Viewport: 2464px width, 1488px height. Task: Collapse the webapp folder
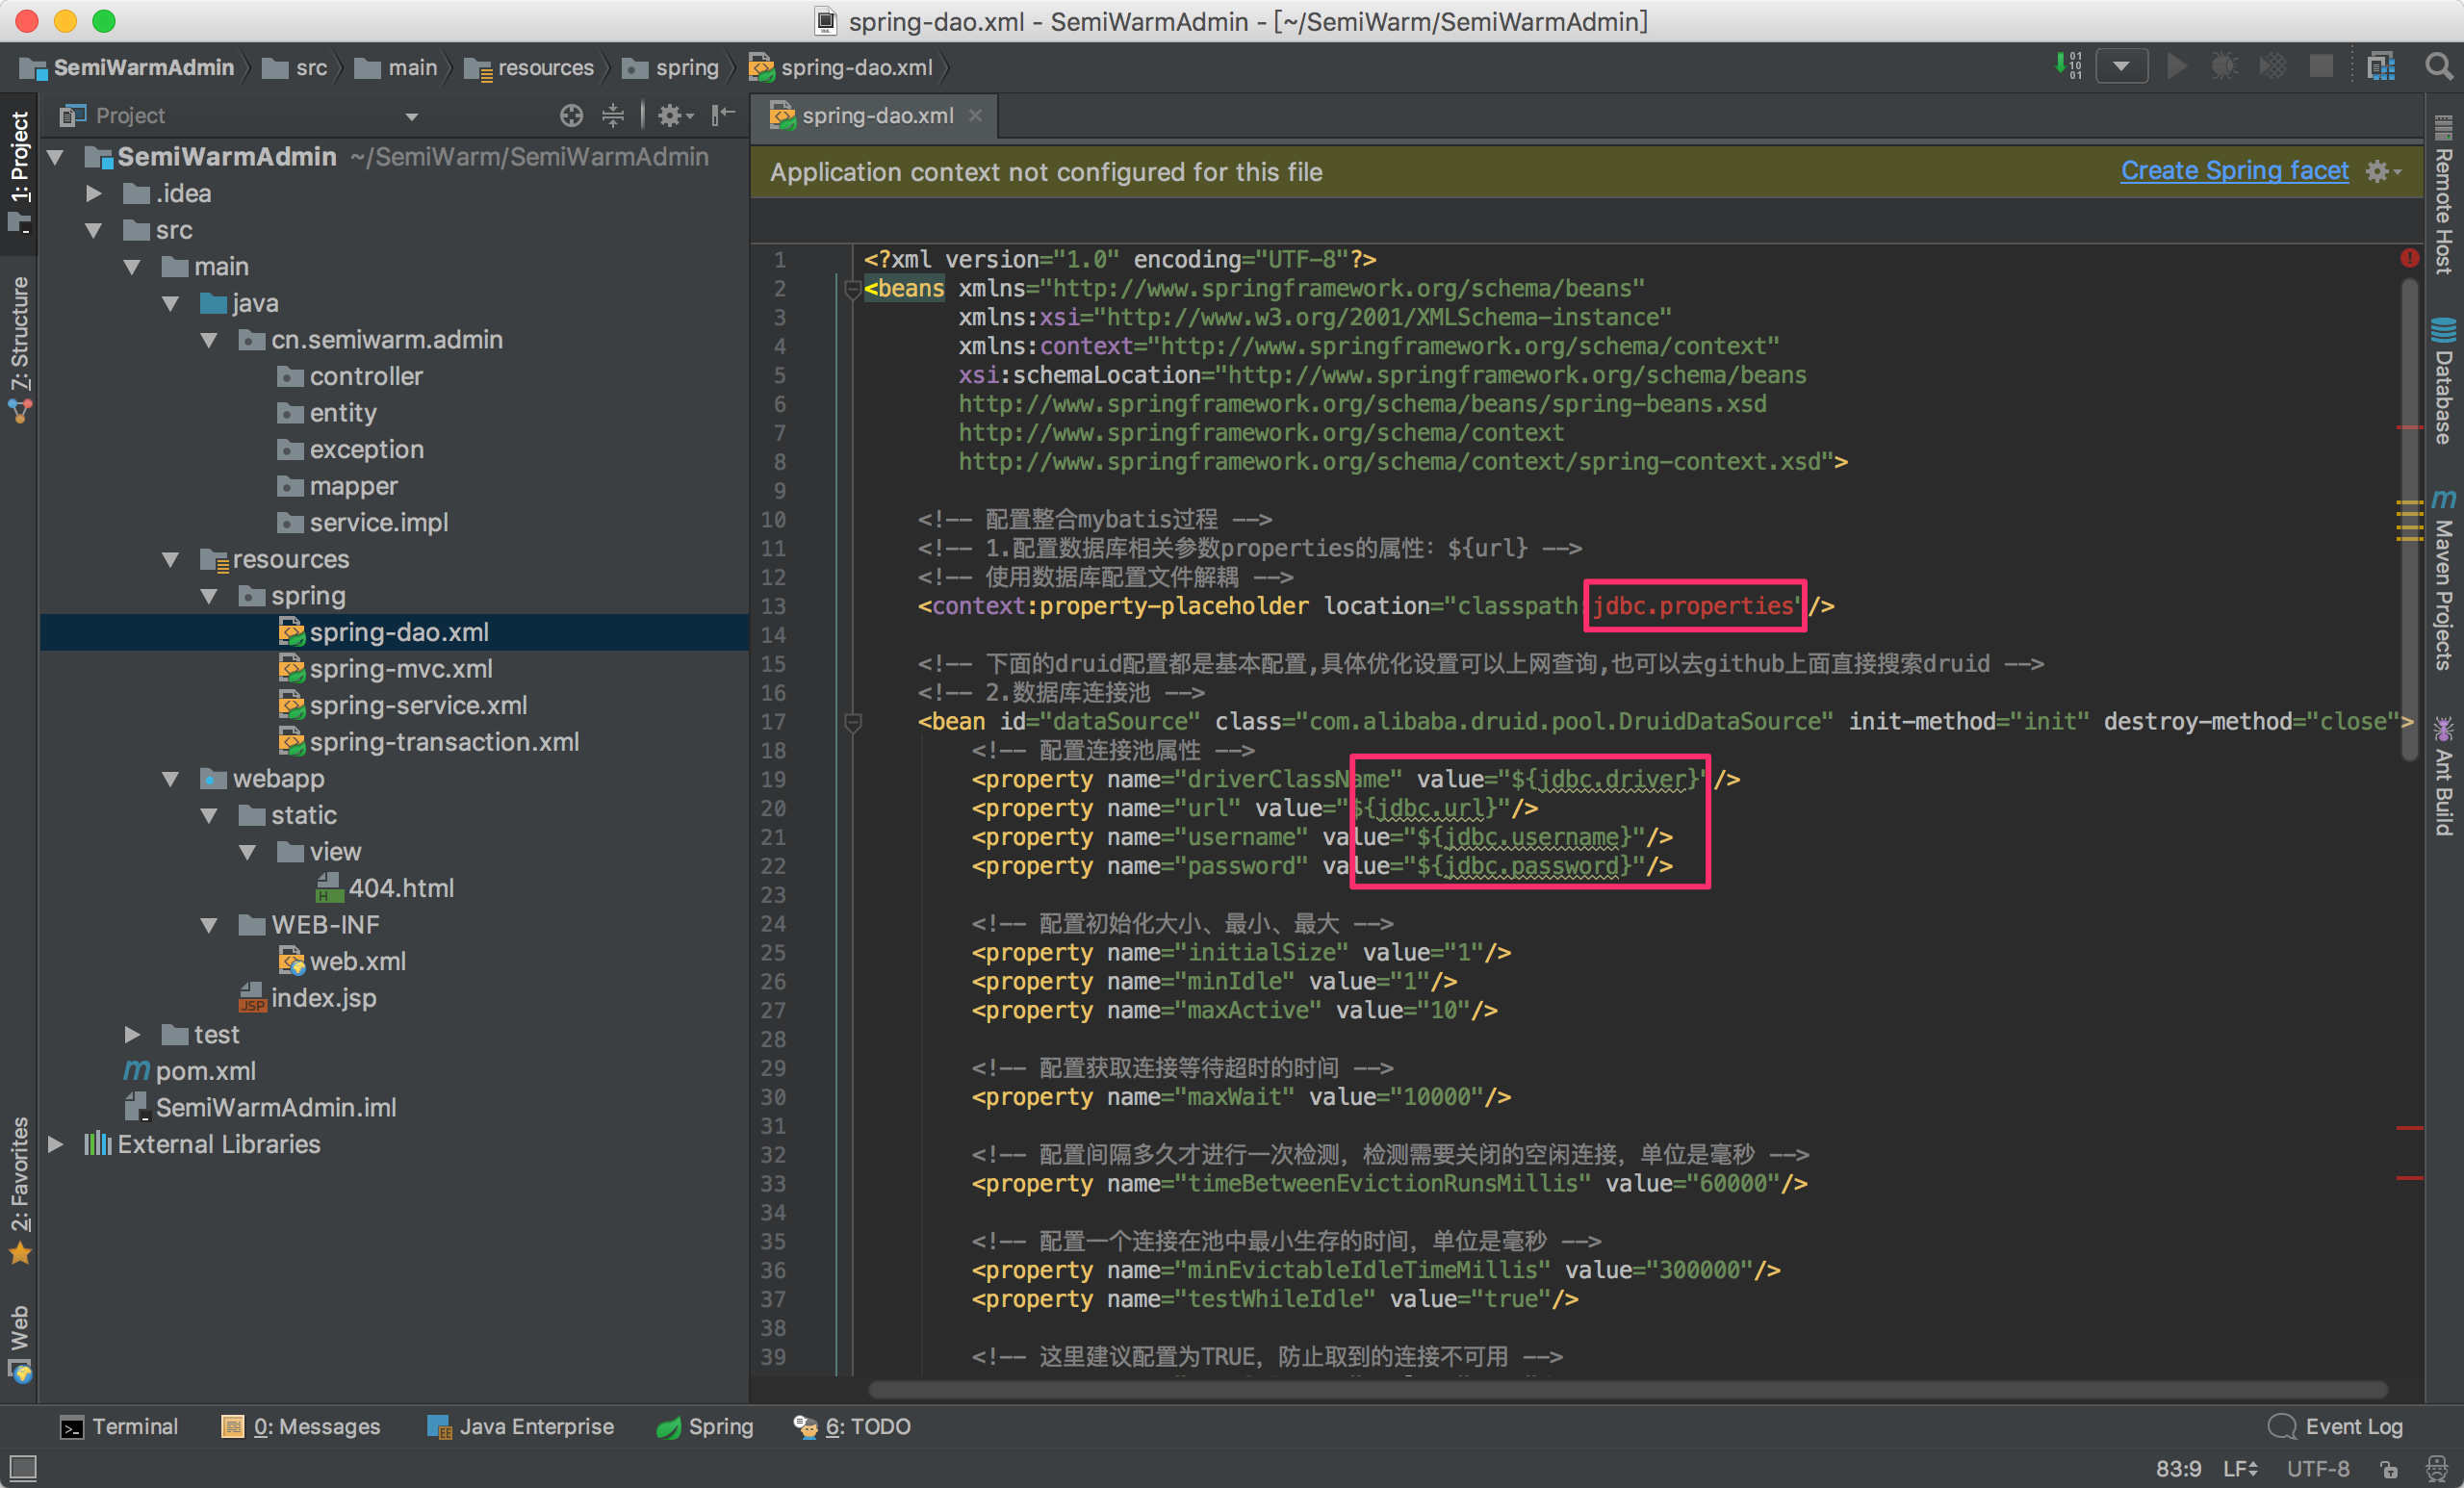click(171, 779)
